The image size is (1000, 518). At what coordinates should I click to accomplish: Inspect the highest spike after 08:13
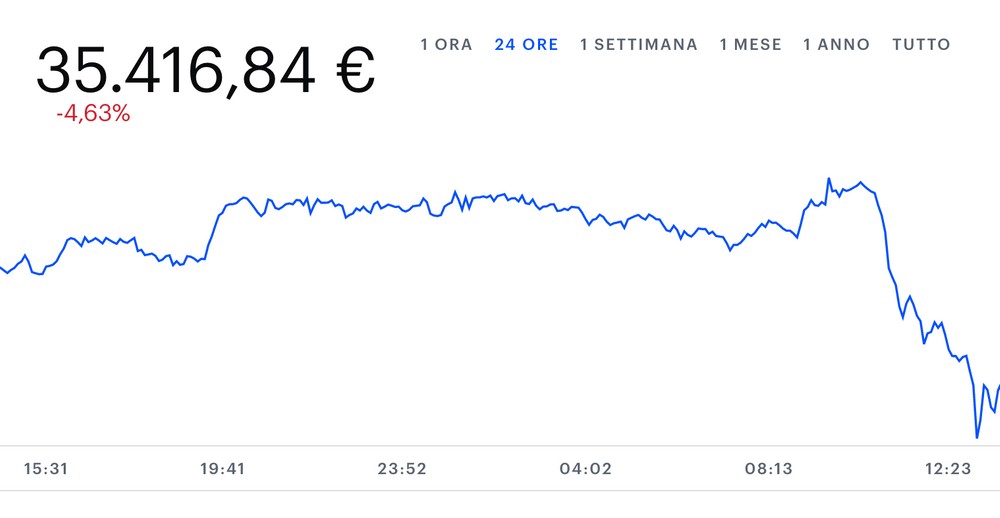coord(828,179)
